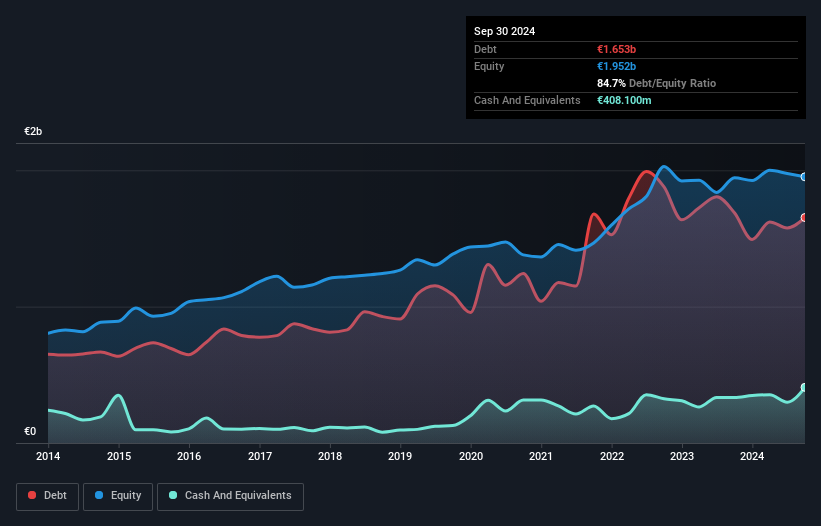
Task: Click the €1.952b equity value in tooltip
Action: 616,66
